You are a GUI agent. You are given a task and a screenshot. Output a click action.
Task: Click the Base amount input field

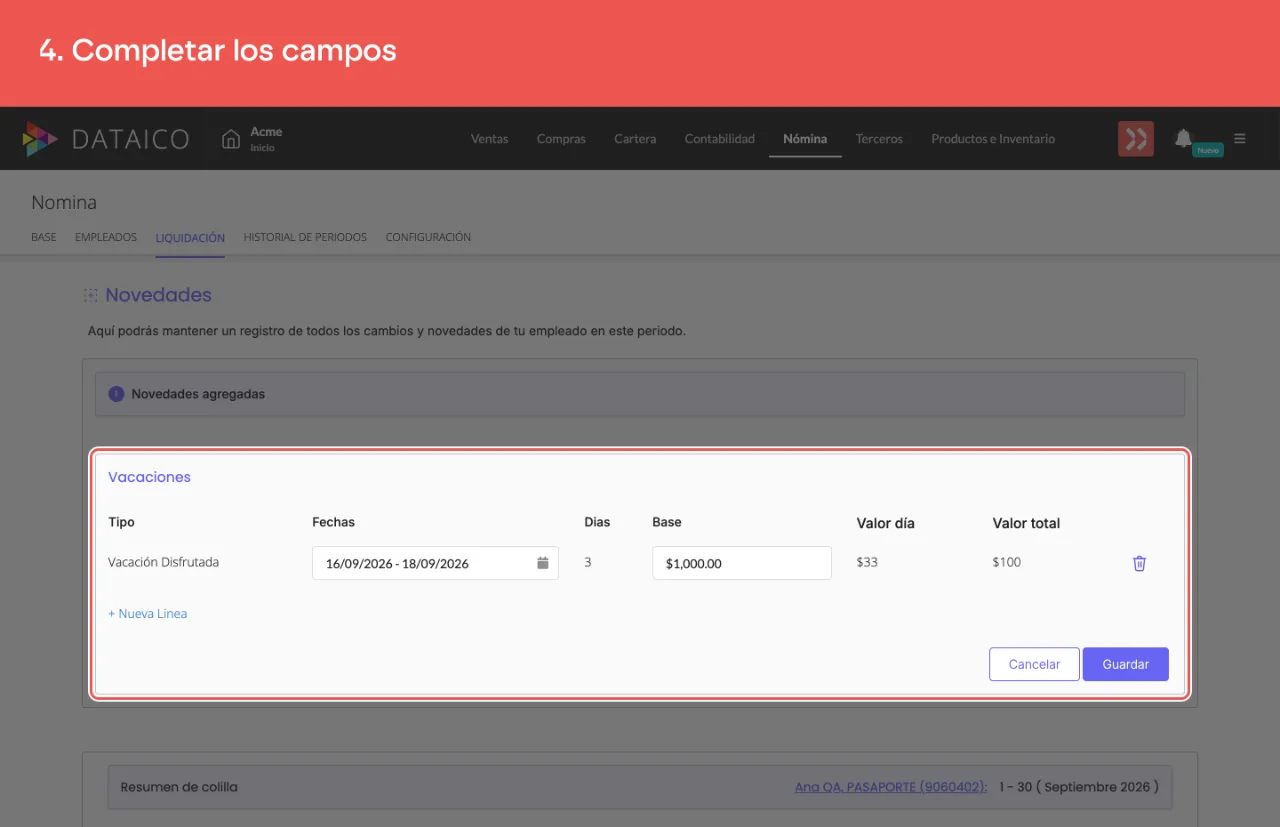tap(742, 563)
